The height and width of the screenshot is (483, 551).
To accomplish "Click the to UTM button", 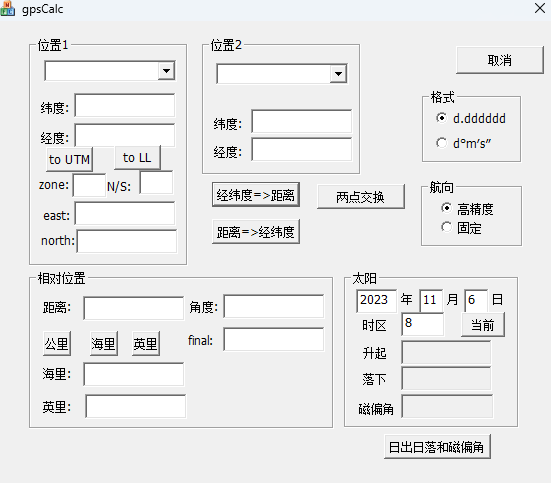I will (x=69, y=160).
